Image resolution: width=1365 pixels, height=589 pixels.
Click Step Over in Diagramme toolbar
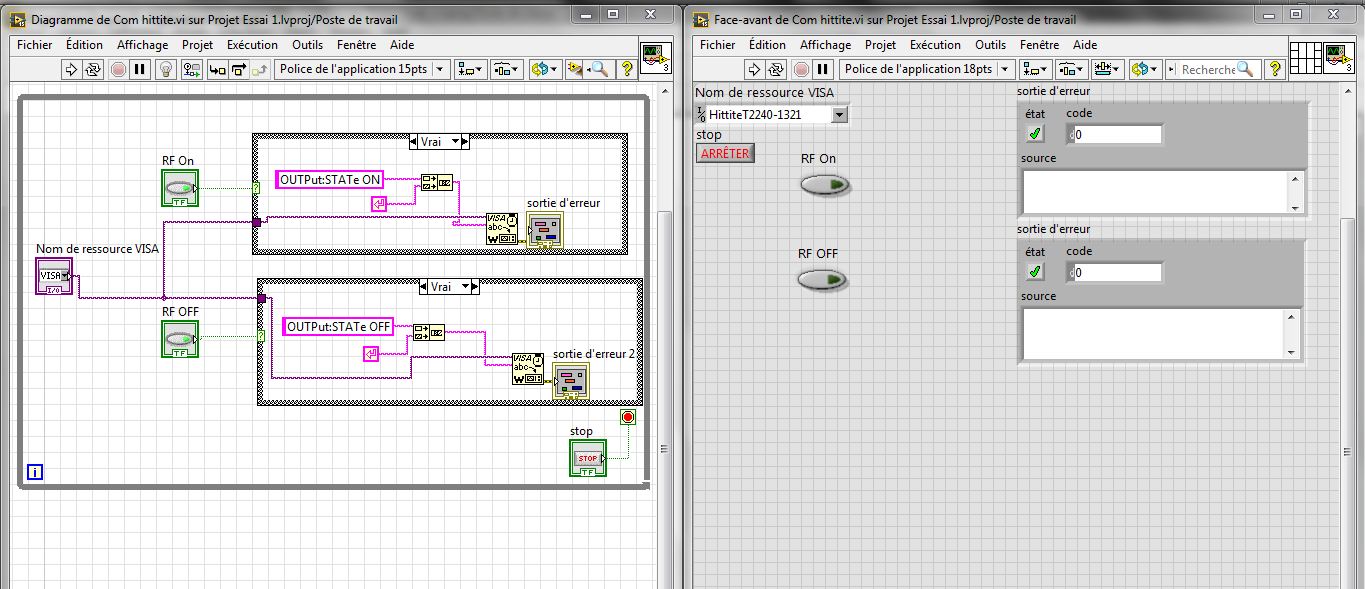point(239,69)
